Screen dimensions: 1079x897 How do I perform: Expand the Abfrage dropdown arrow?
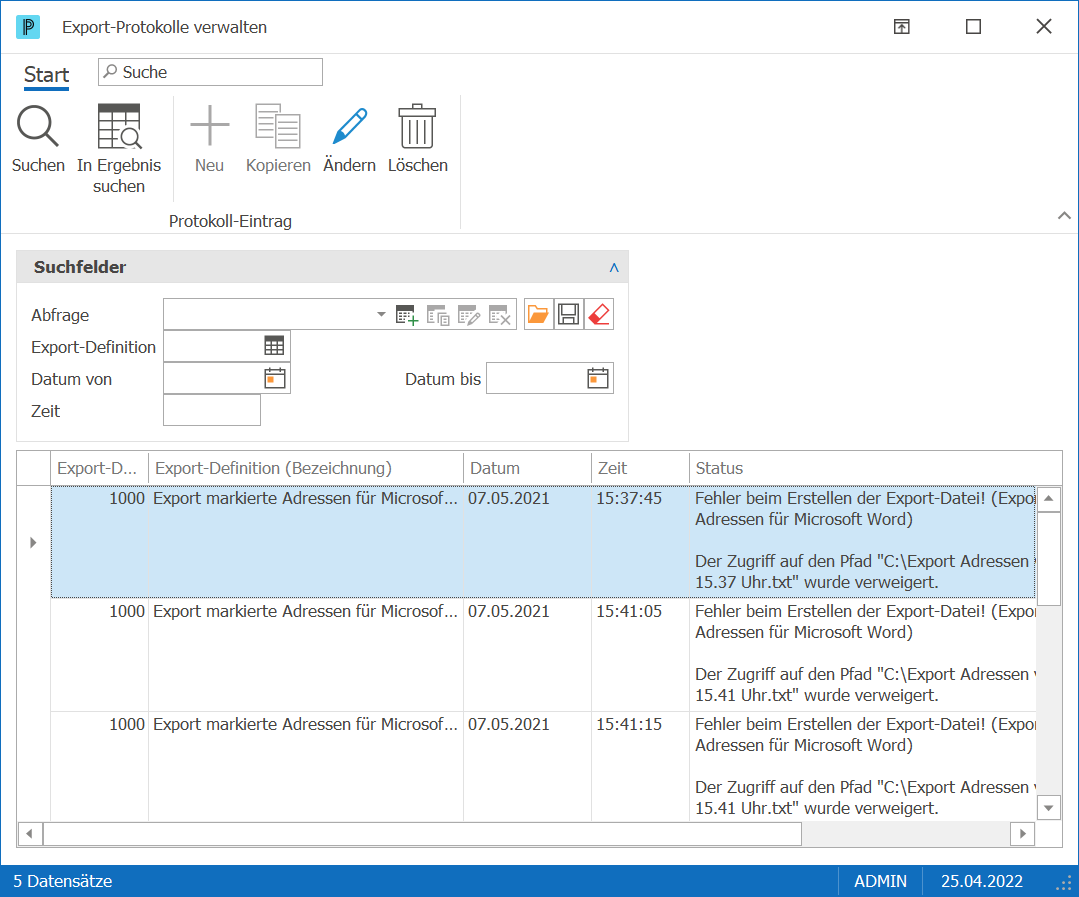(381, 314)
